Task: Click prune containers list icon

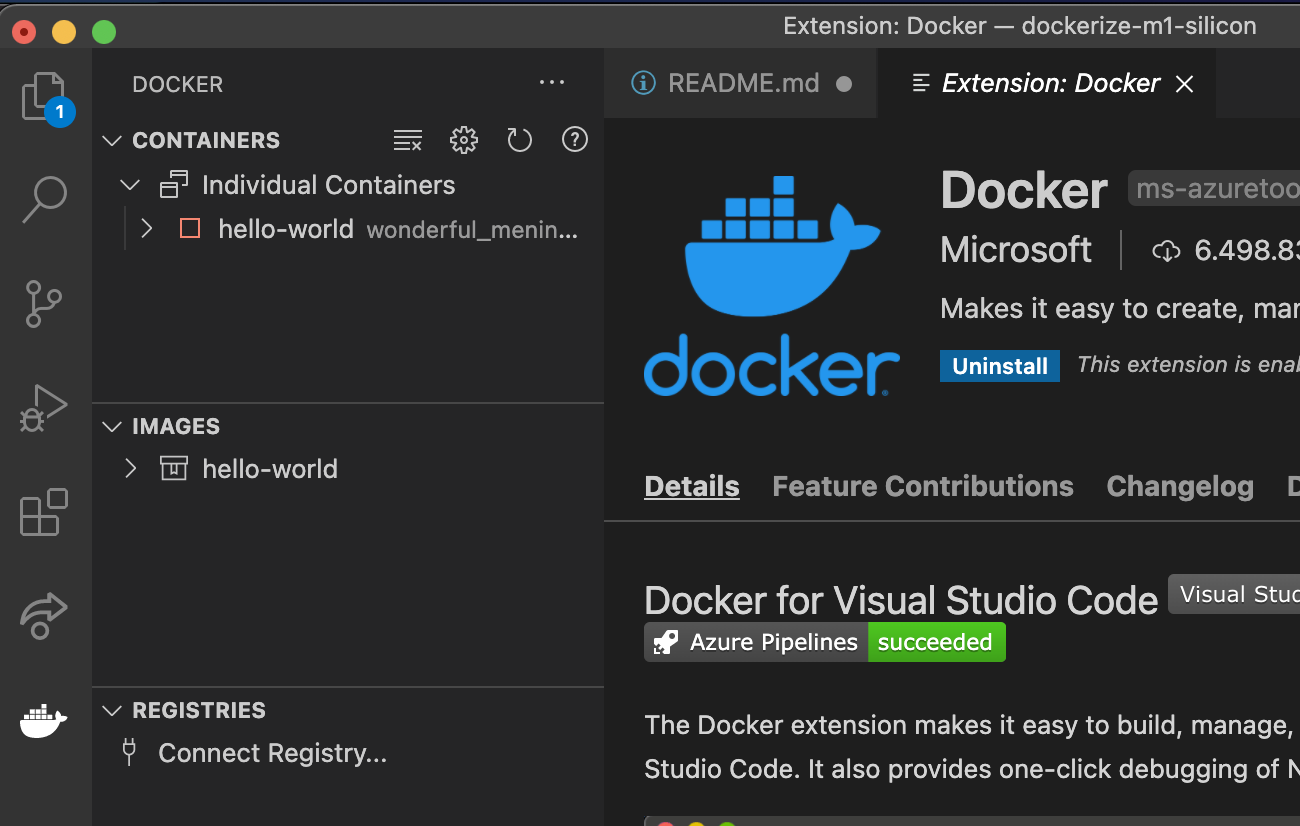Action: (407, 140)
